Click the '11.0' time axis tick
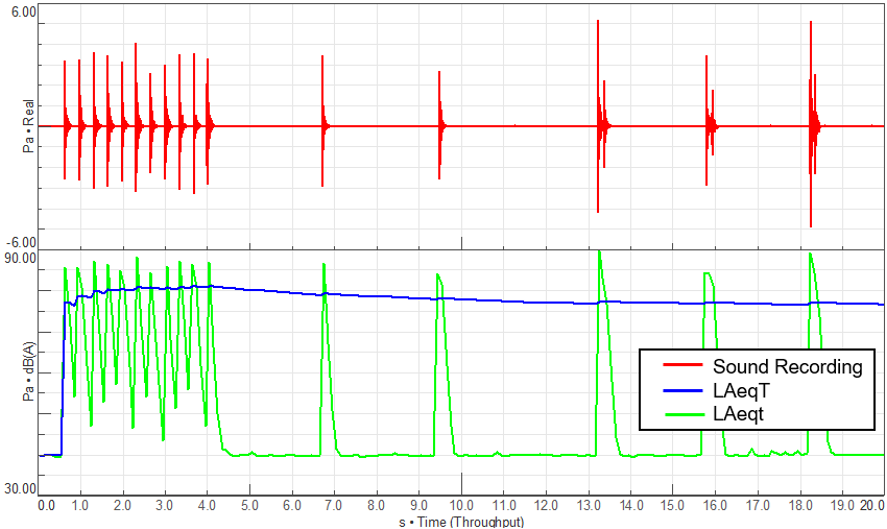887x529 pixels. coord(503,505)
